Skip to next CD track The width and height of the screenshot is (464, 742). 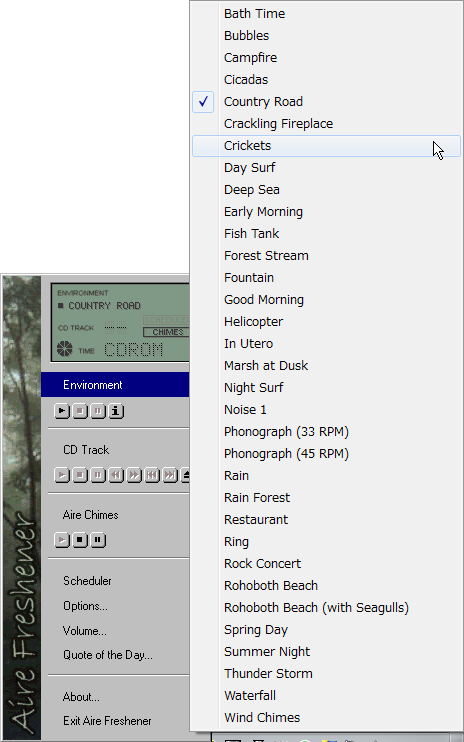click(170, 475)
